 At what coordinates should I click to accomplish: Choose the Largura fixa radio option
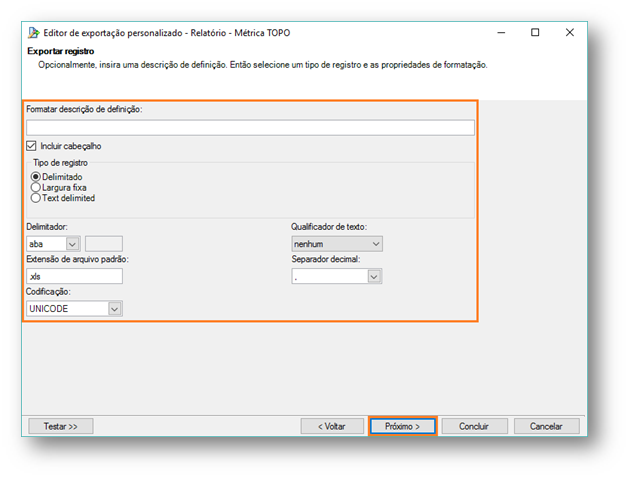point(36,187)
